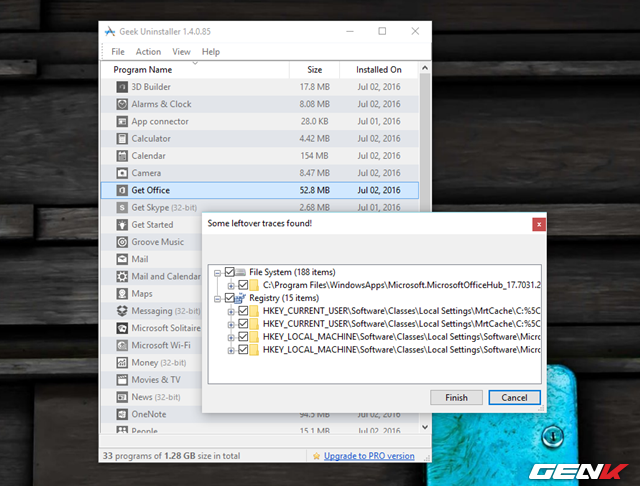
Task: Select the Camera app icon
Action: click(x=122, y=172)
